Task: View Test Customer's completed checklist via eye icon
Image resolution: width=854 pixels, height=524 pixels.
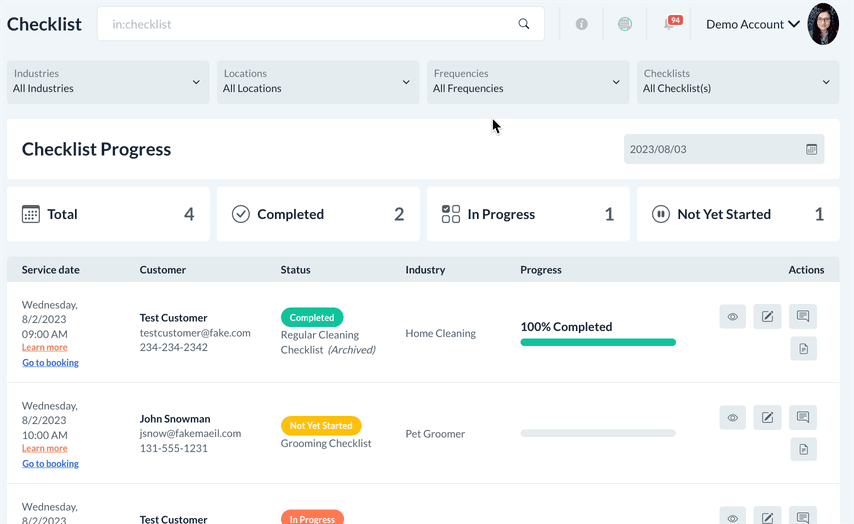Action: pos(732,317)
